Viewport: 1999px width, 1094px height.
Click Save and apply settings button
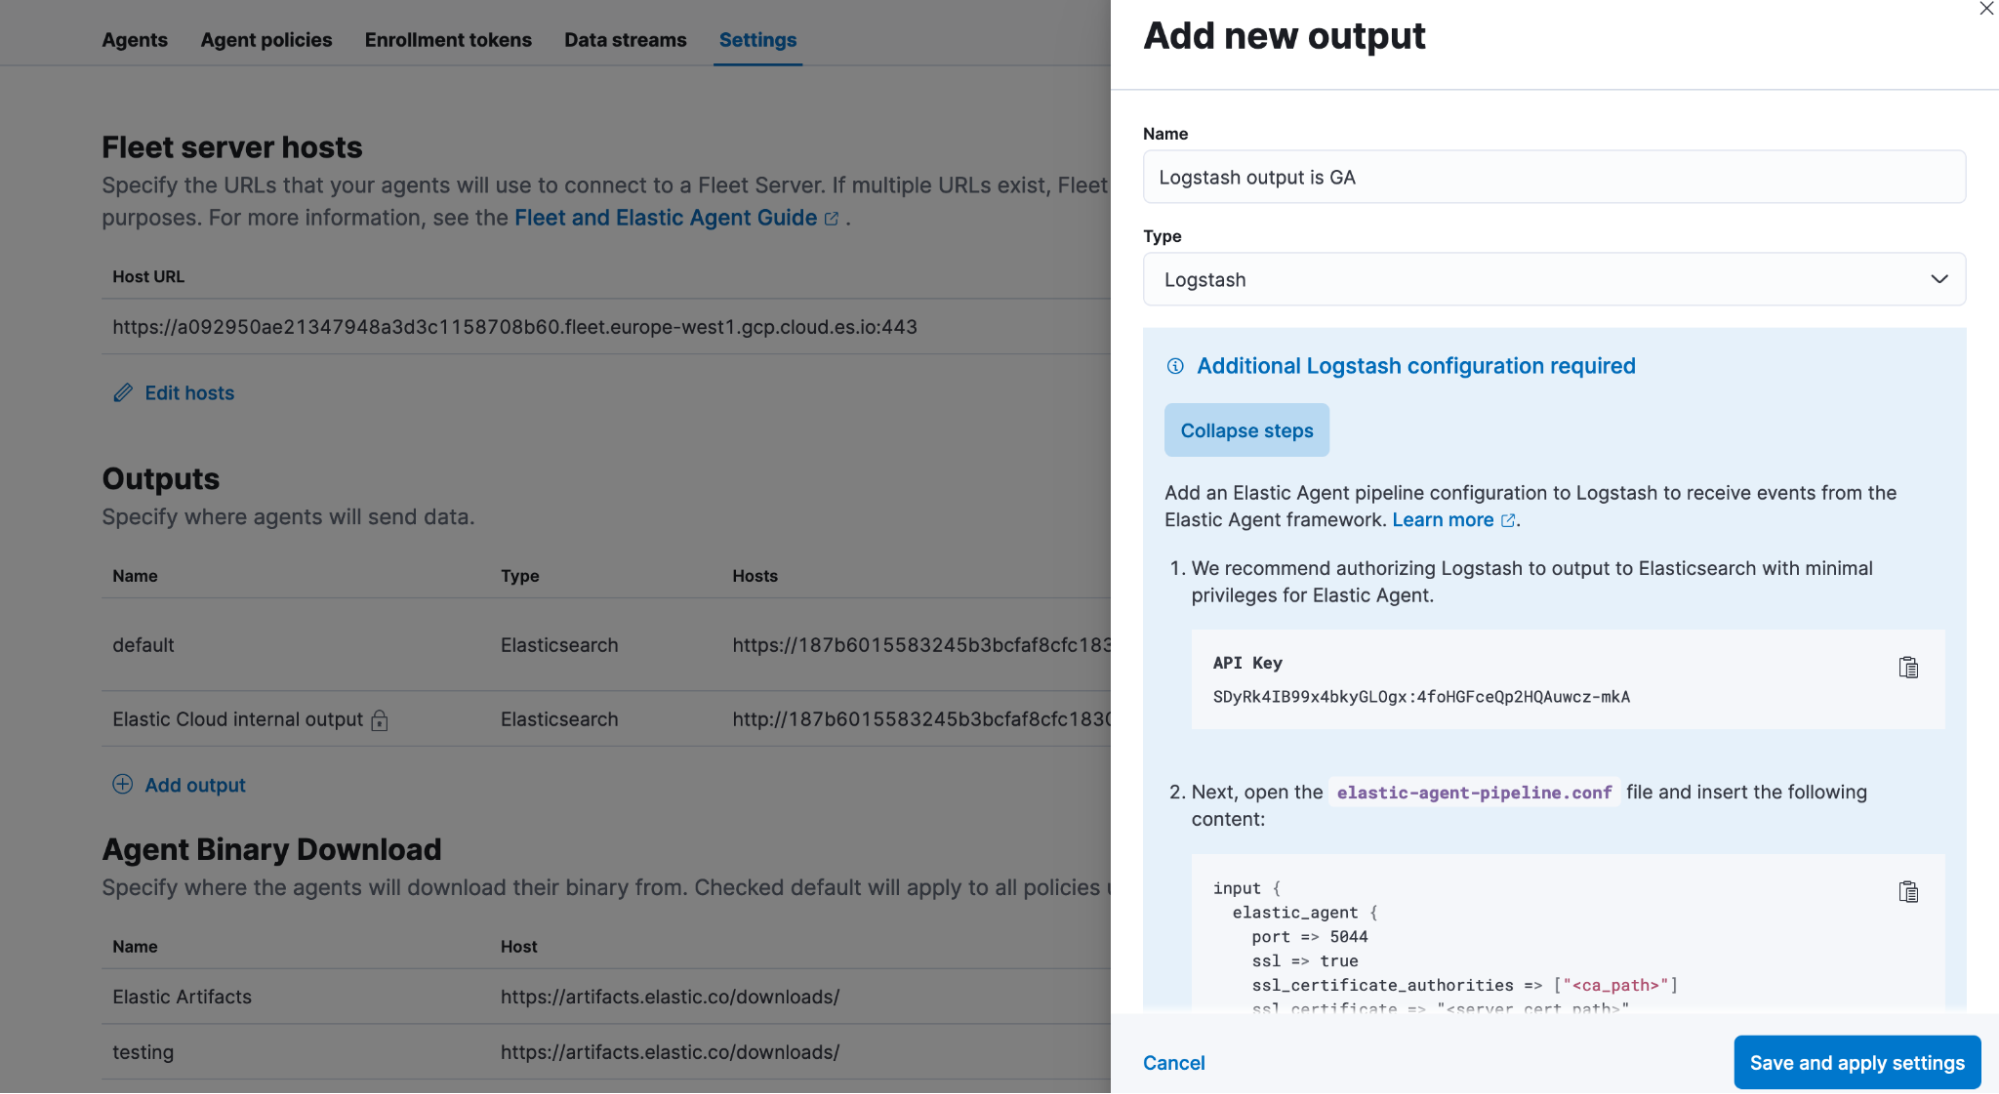point(1857,1063)
